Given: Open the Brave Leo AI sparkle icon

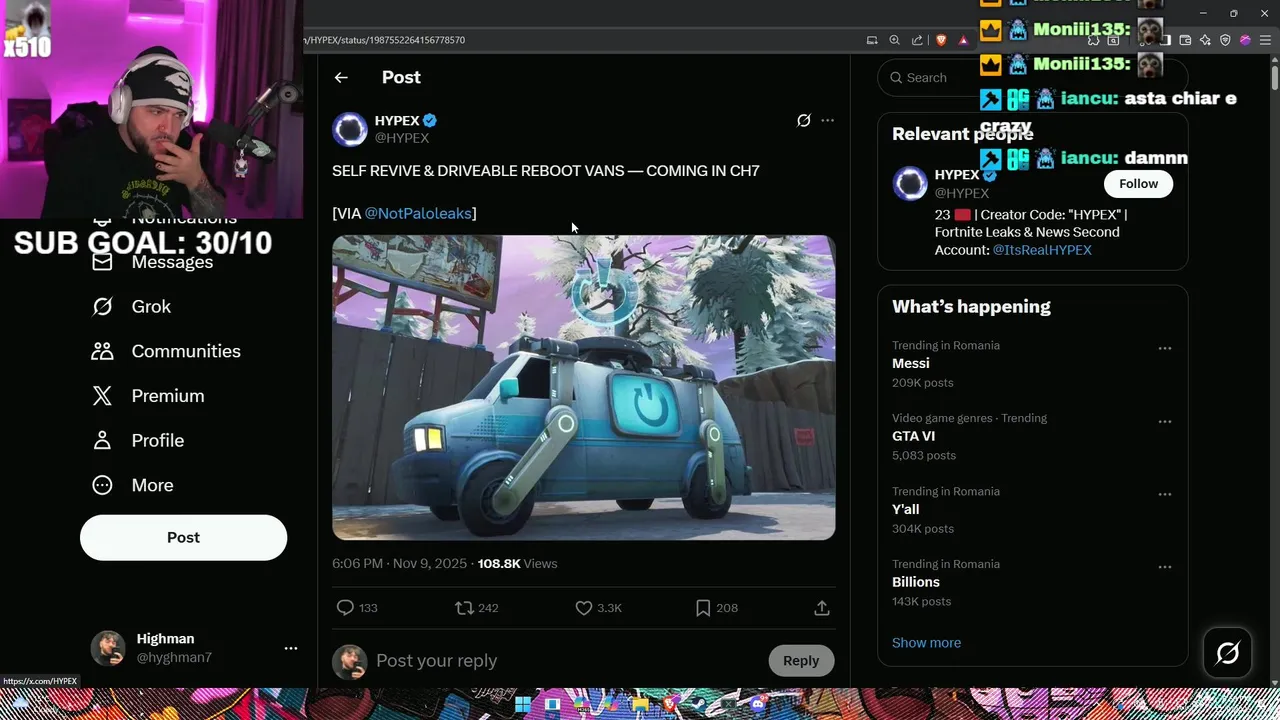Looking at the screenshot, I should pos(1205,40).
